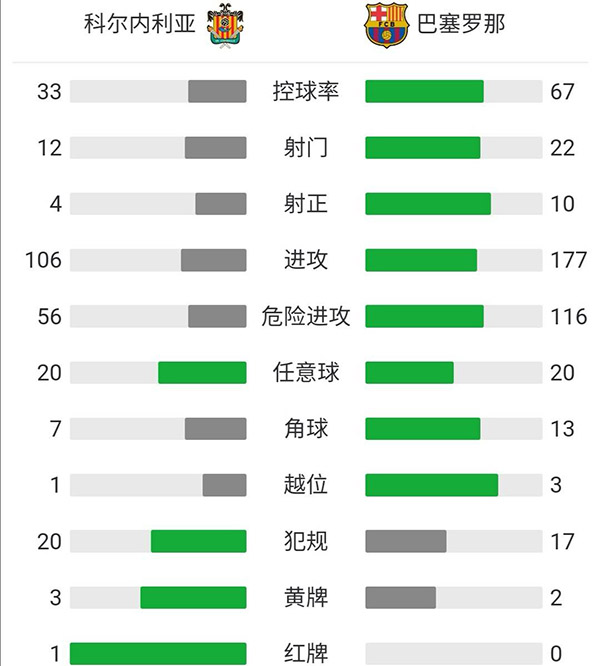Click Cornellà's full green 红牌 bar

(x=158, y=654)
